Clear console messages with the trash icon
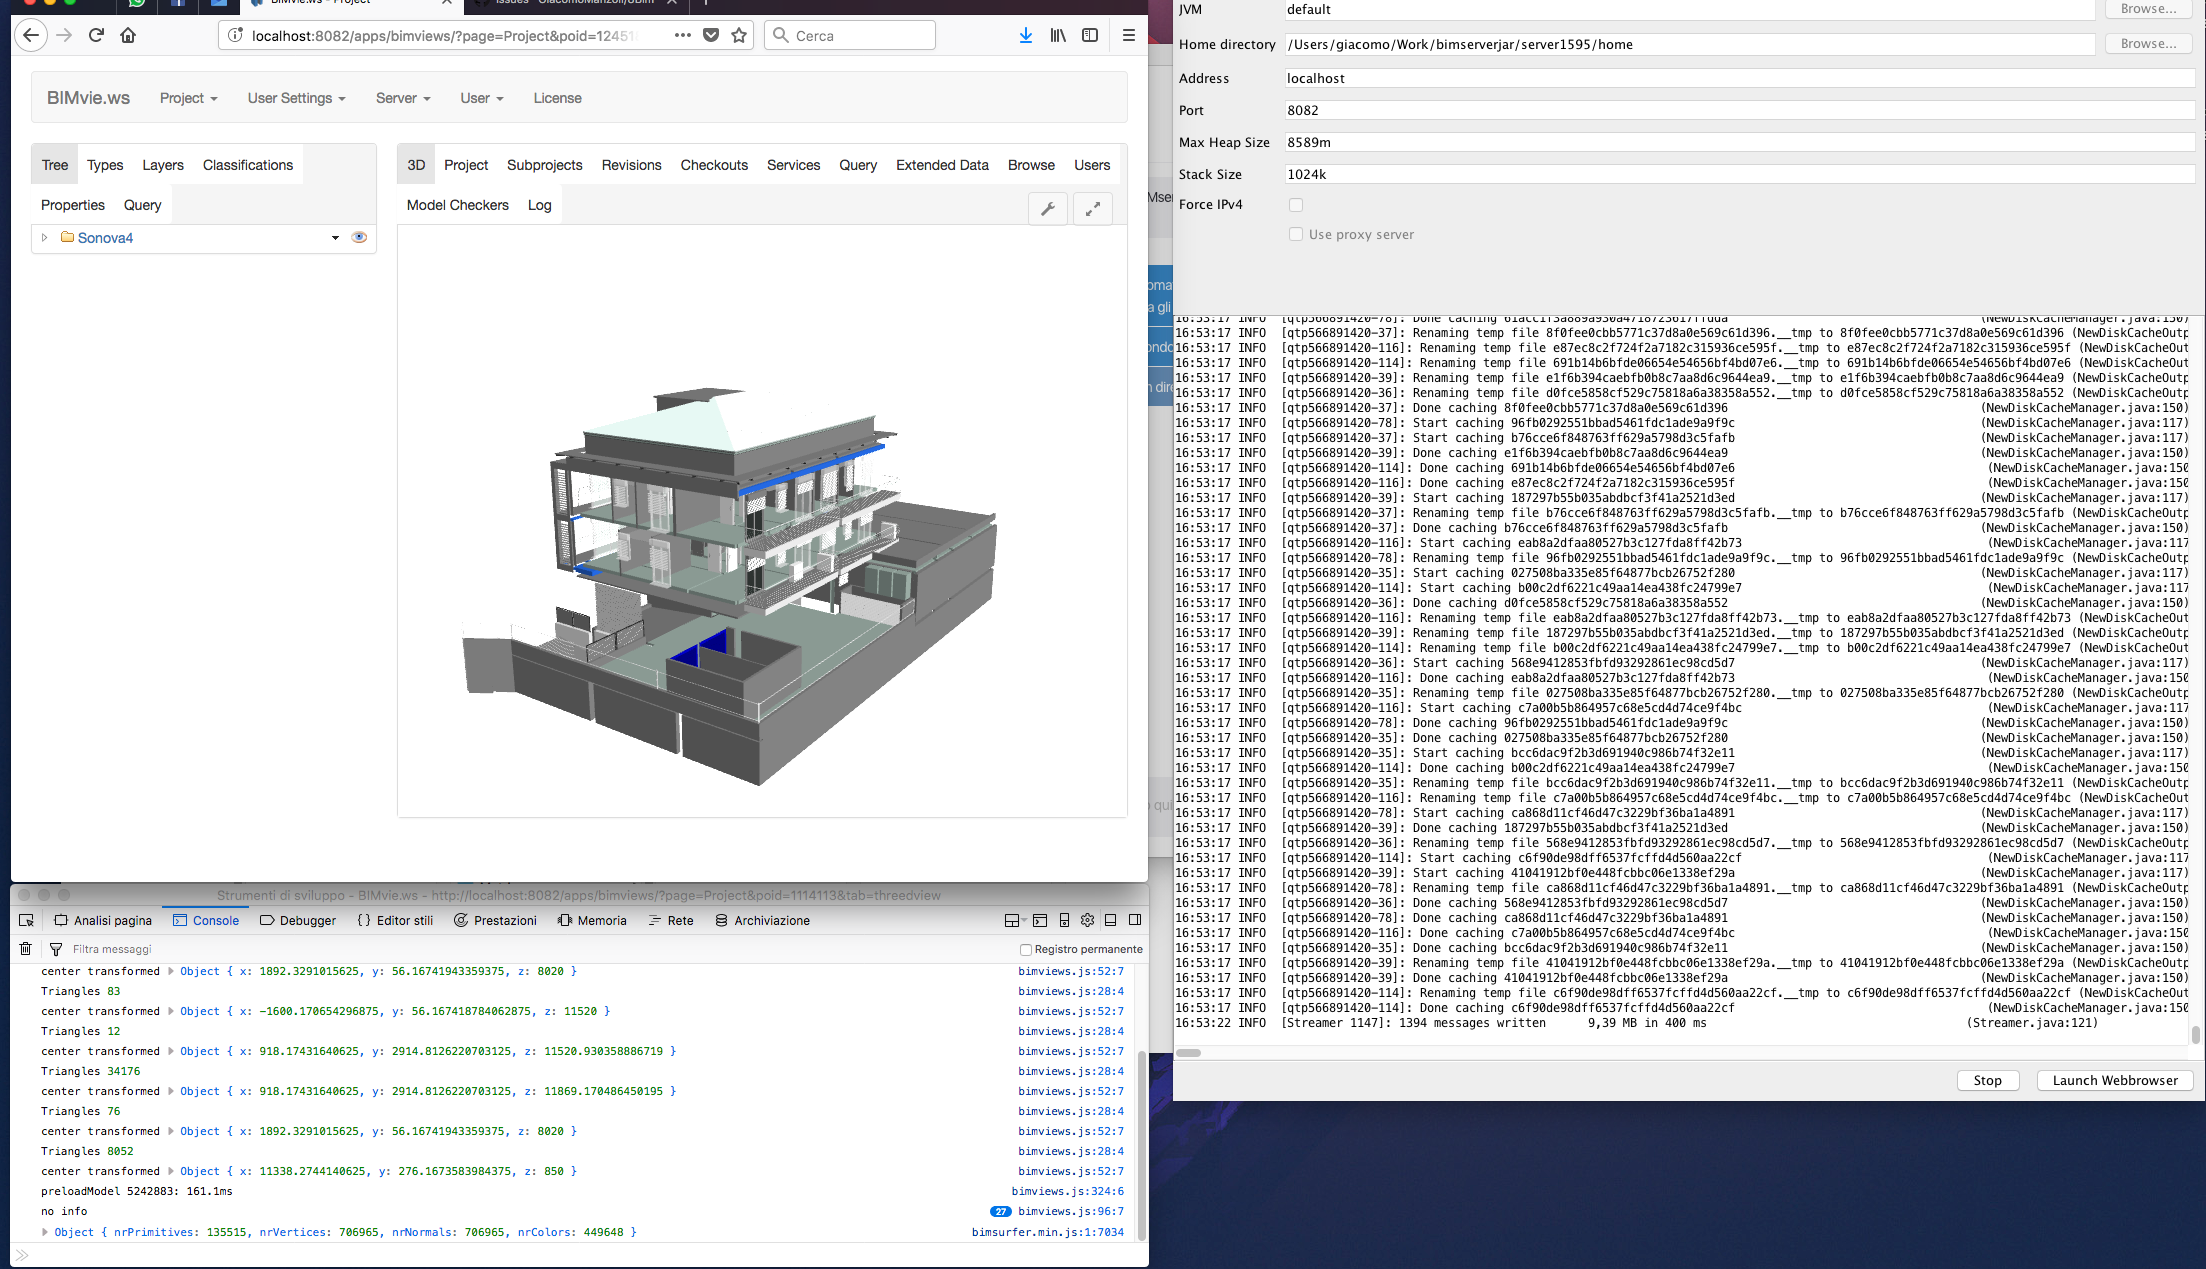The image size is (2206, 1269). click(25, 948)
